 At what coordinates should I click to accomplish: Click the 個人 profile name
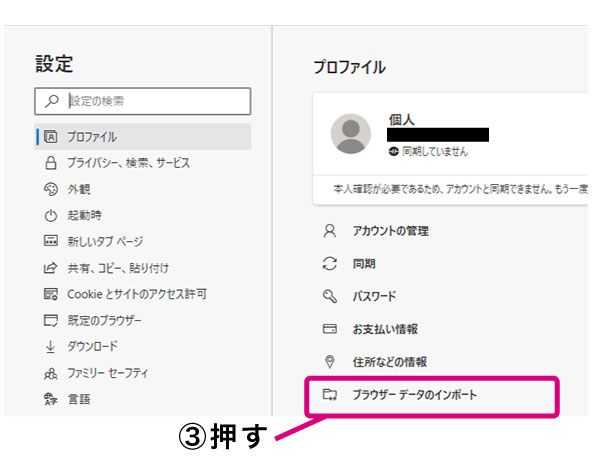402,120
